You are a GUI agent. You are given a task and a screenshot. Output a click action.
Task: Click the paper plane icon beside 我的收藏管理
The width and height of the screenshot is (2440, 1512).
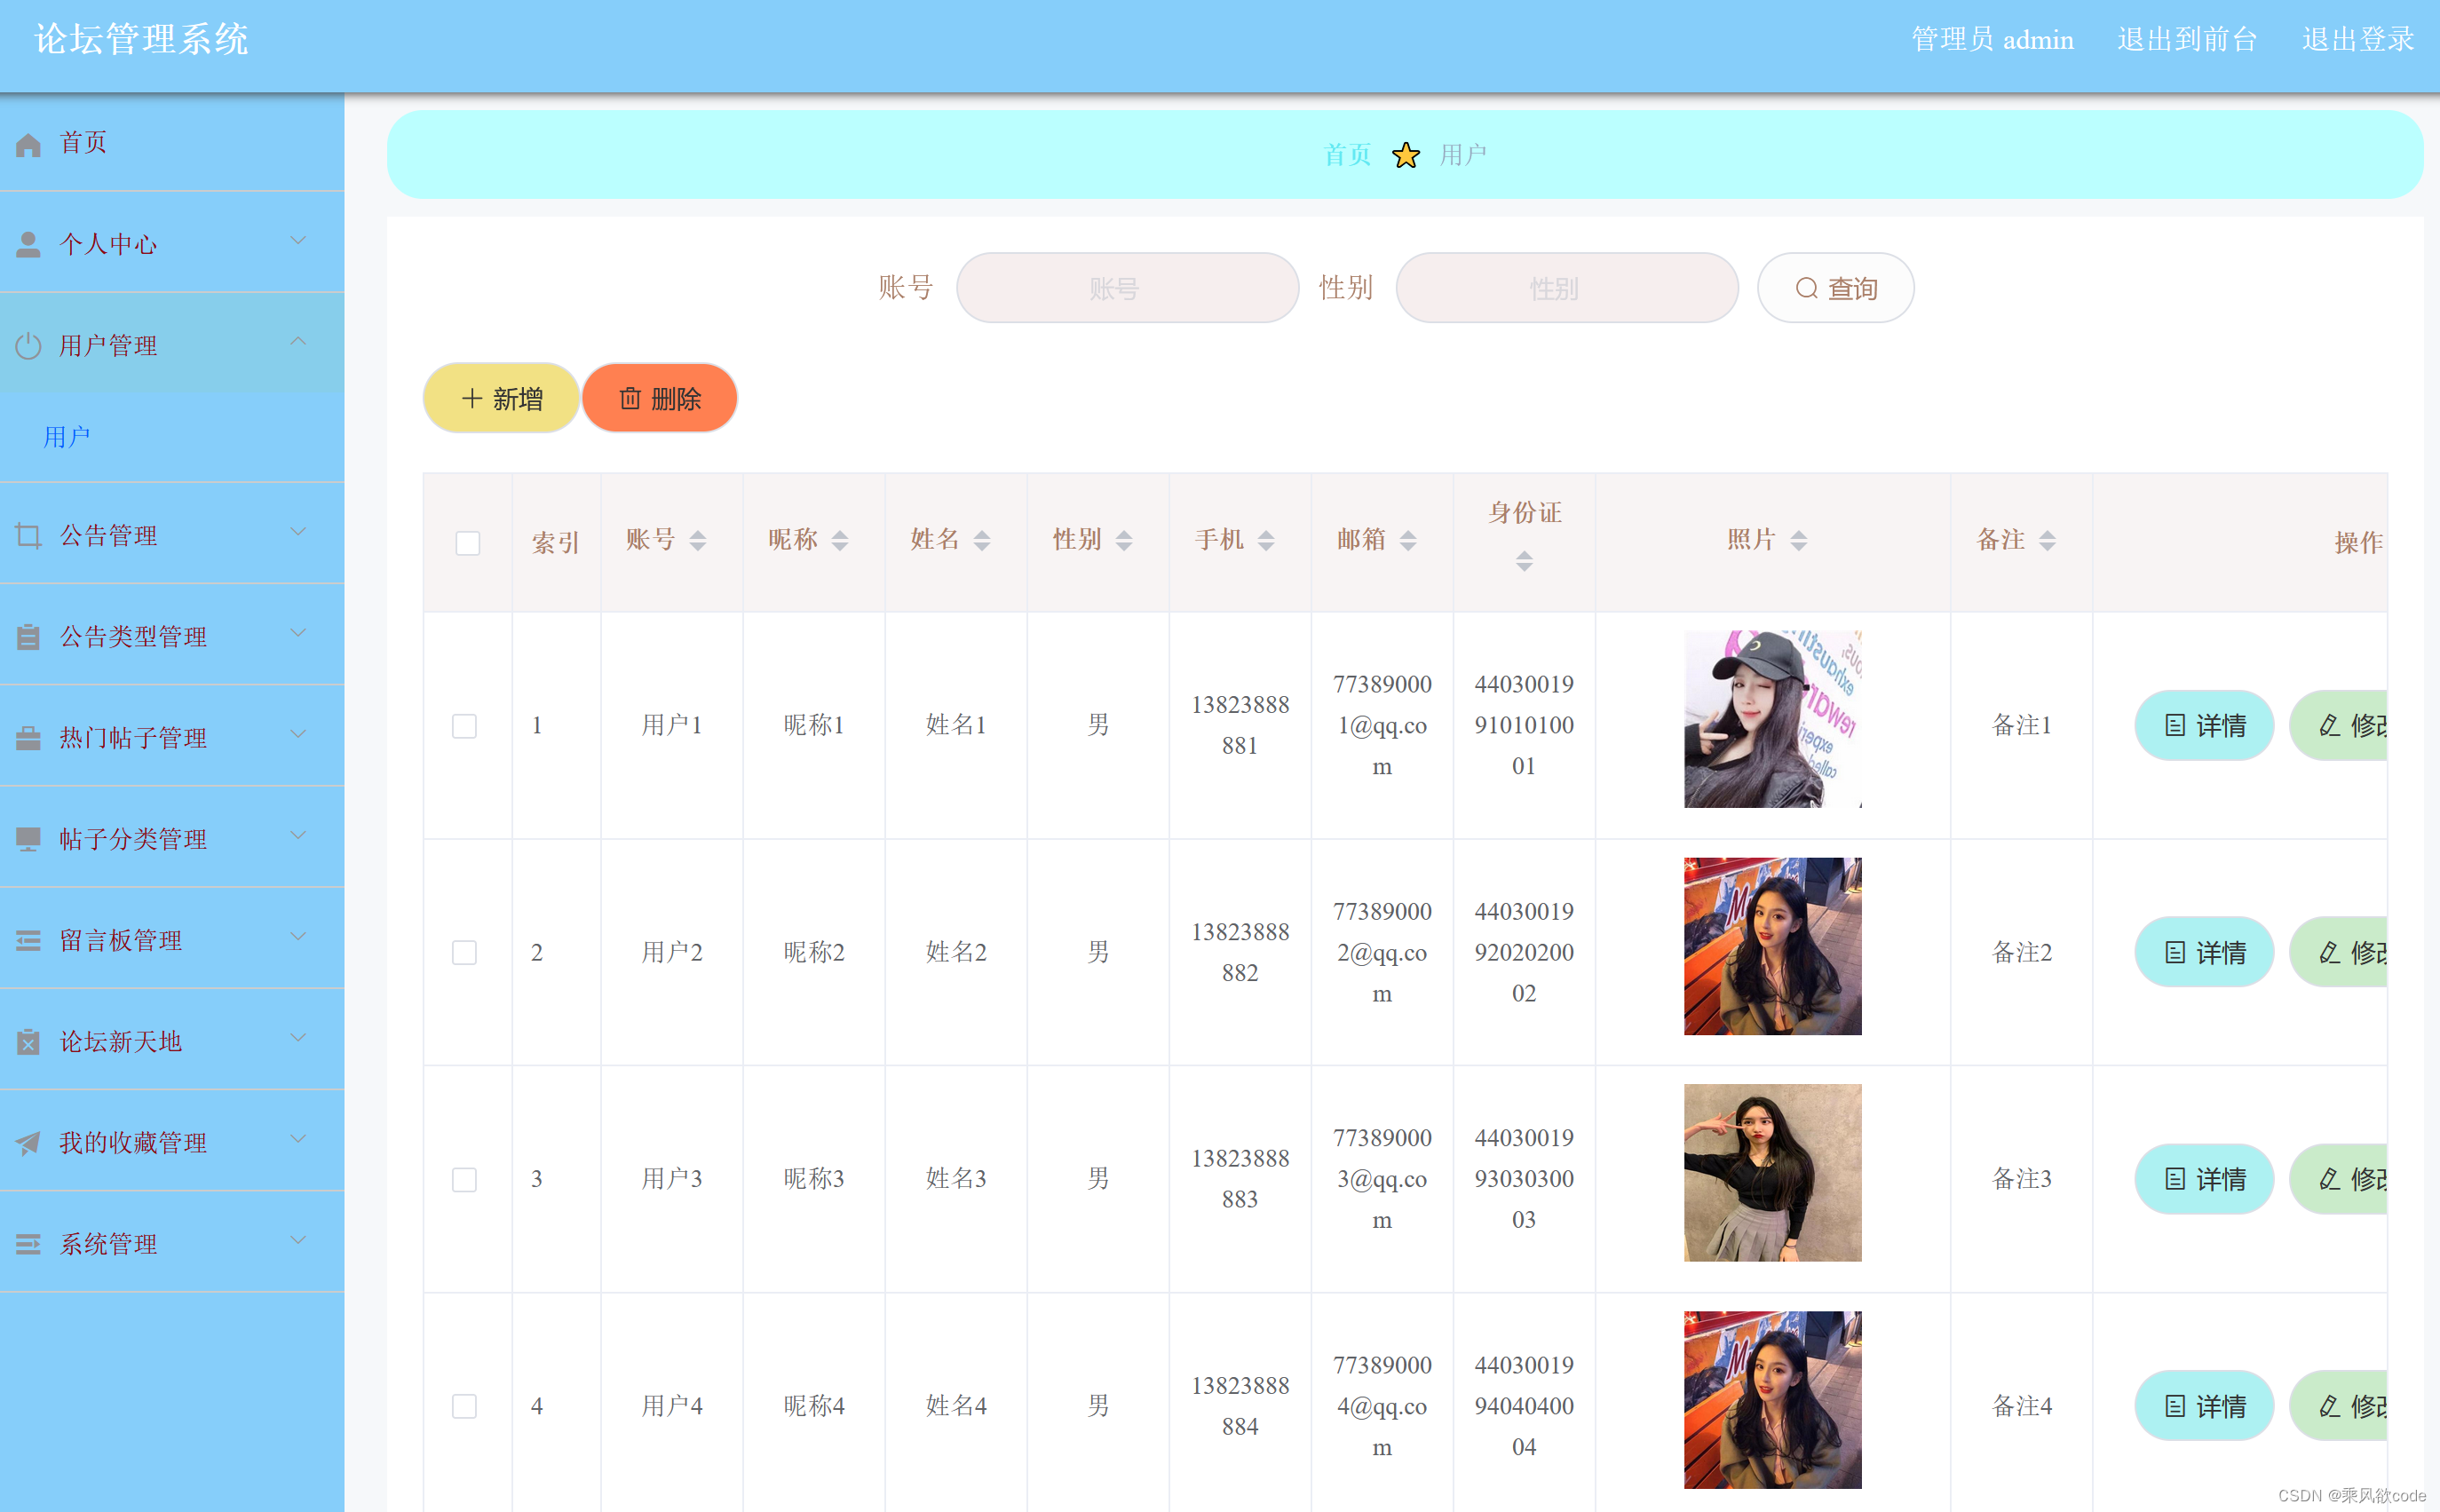[x=28, y=1143]
